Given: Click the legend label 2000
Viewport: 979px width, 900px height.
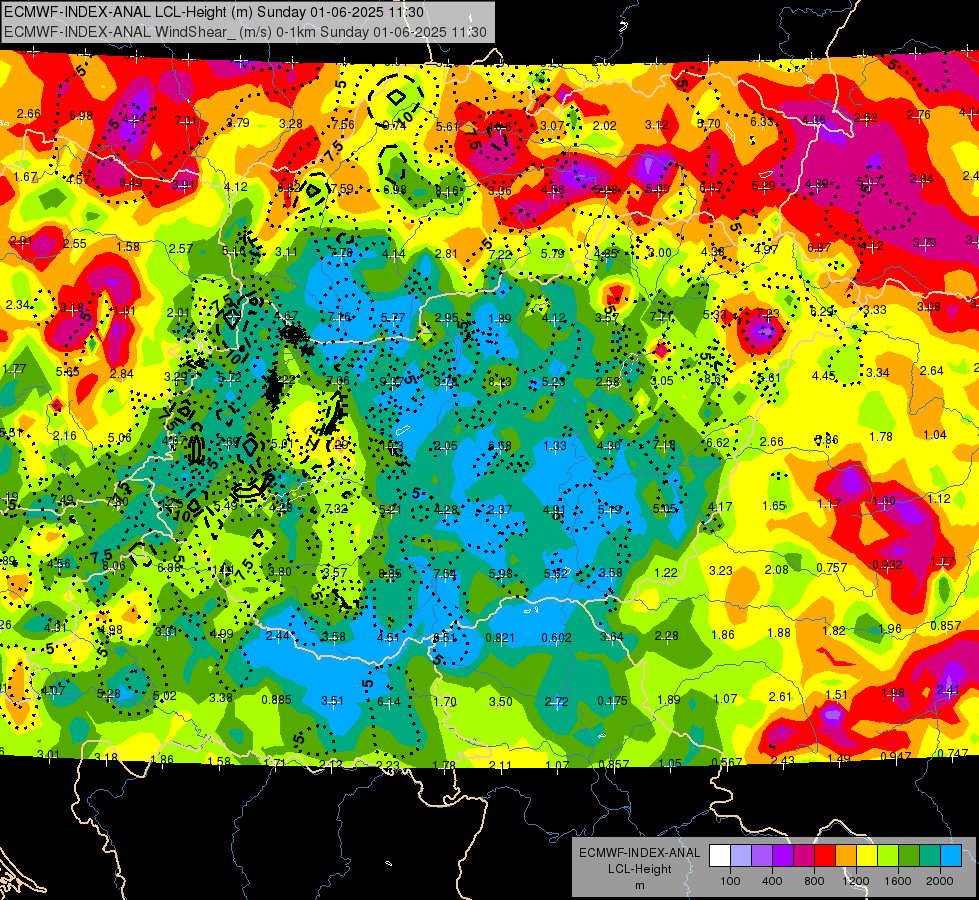Looking at the screenshot, I should (x=940, y=881).
